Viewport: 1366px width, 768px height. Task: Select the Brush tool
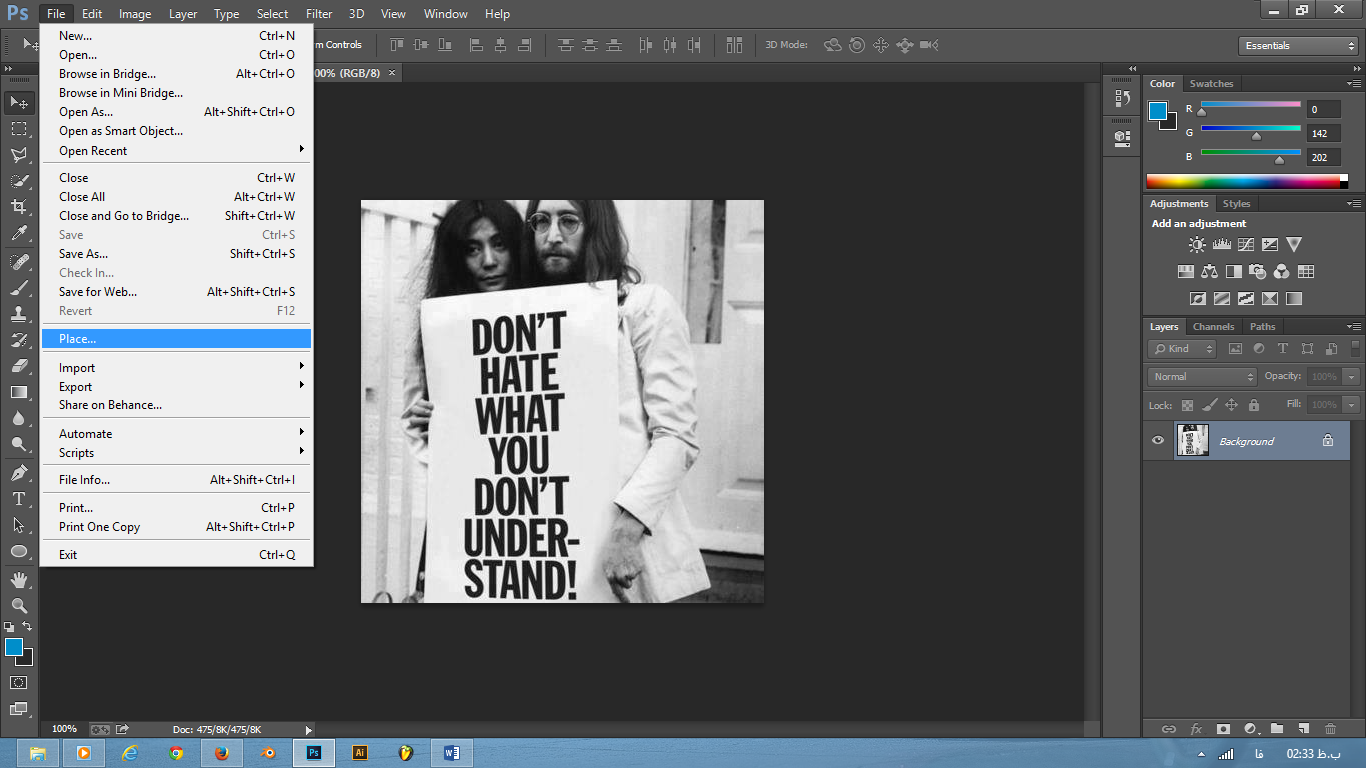[x=19, y=288]
